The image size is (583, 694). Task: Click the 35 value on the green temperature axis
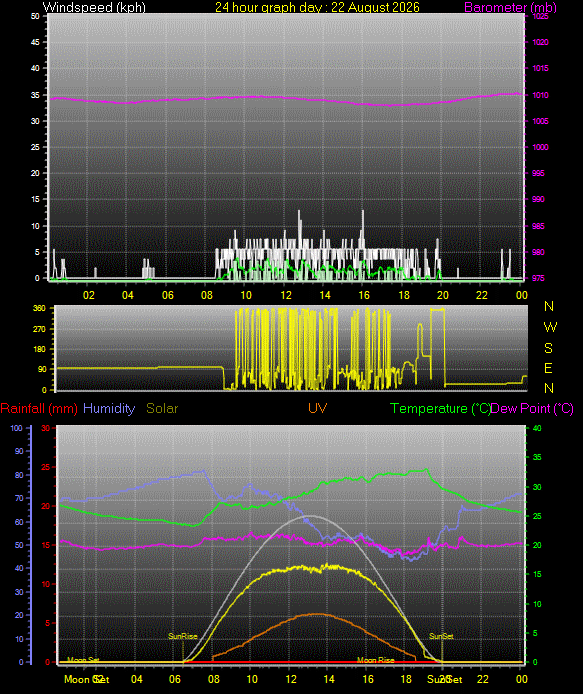pos(537,457)
